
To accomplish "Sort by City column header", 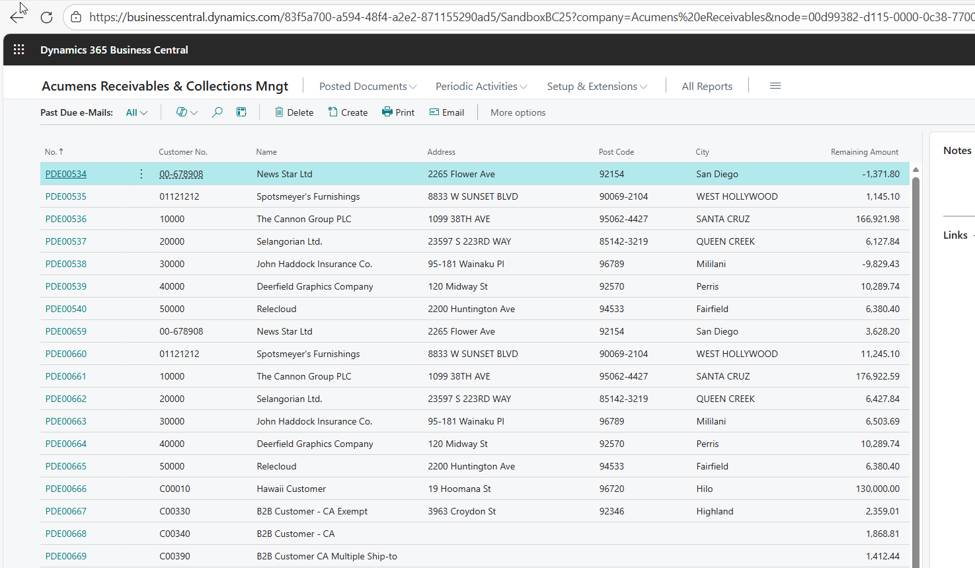I will tap(702, 152).
